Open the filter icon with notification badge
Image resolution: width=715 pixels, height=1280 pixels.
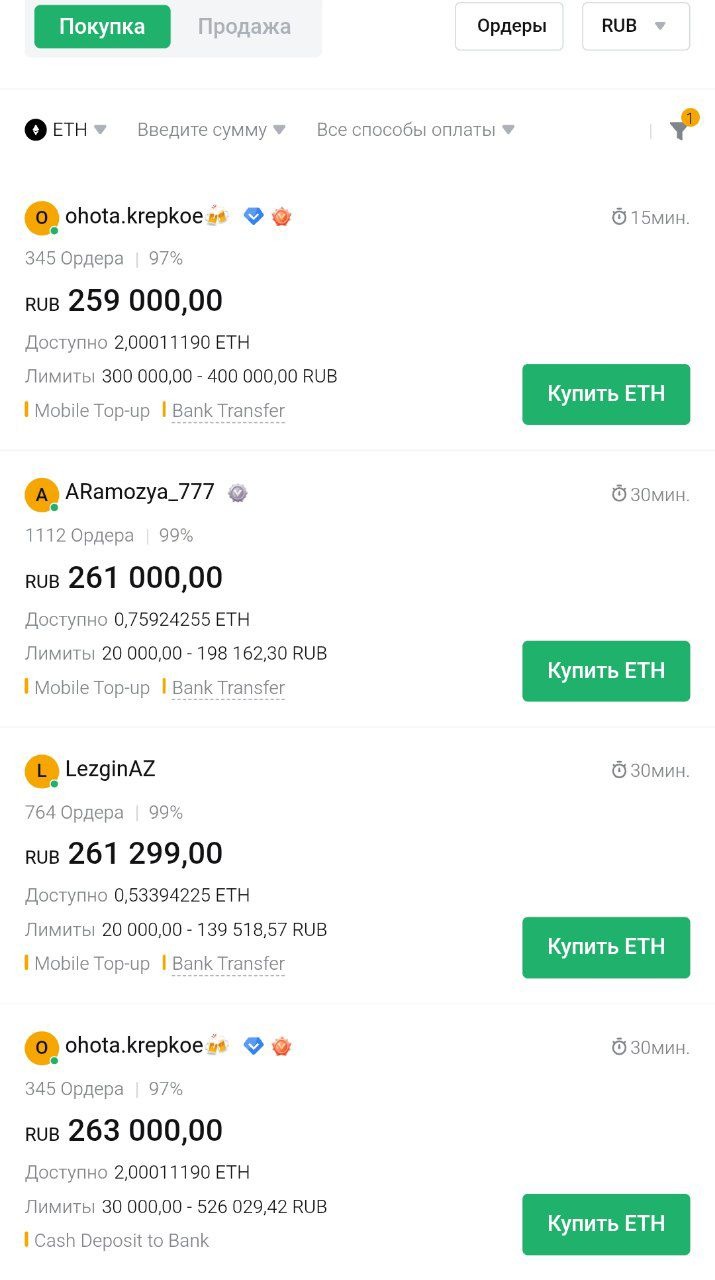coord(679,131)
